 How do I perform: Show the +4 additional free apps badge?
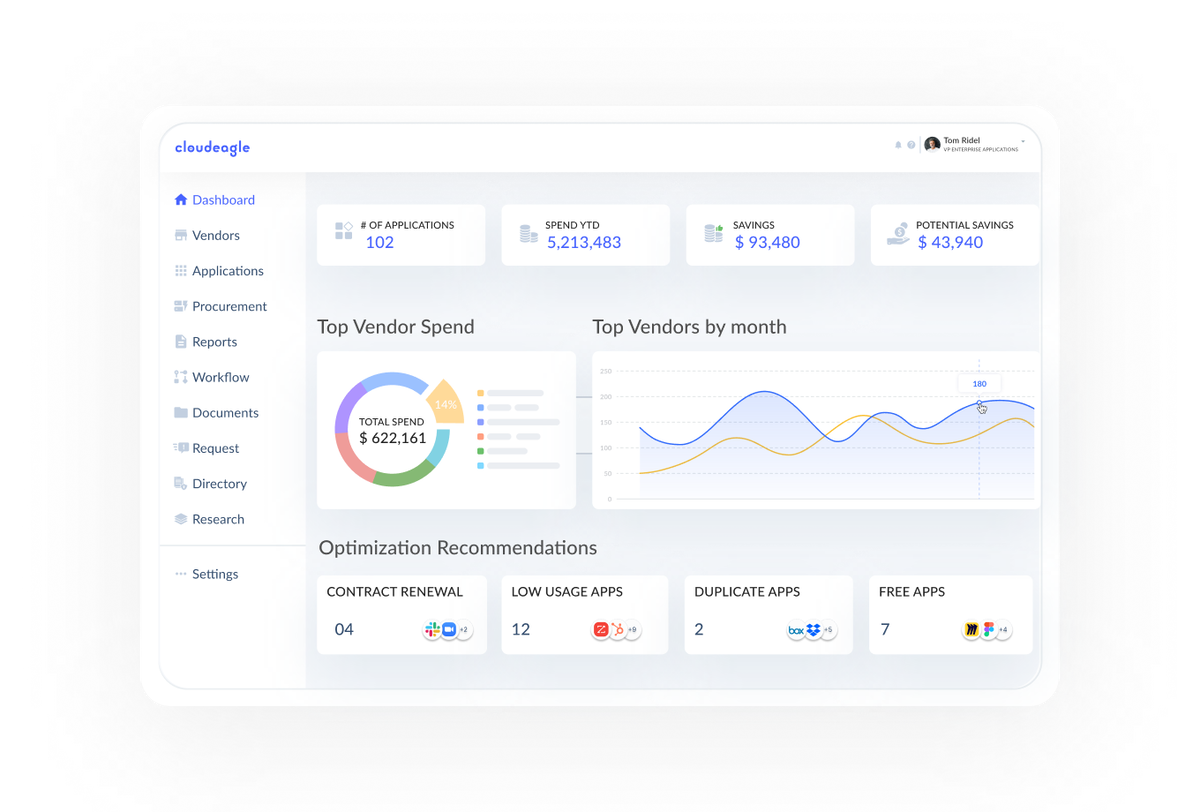1003,630
